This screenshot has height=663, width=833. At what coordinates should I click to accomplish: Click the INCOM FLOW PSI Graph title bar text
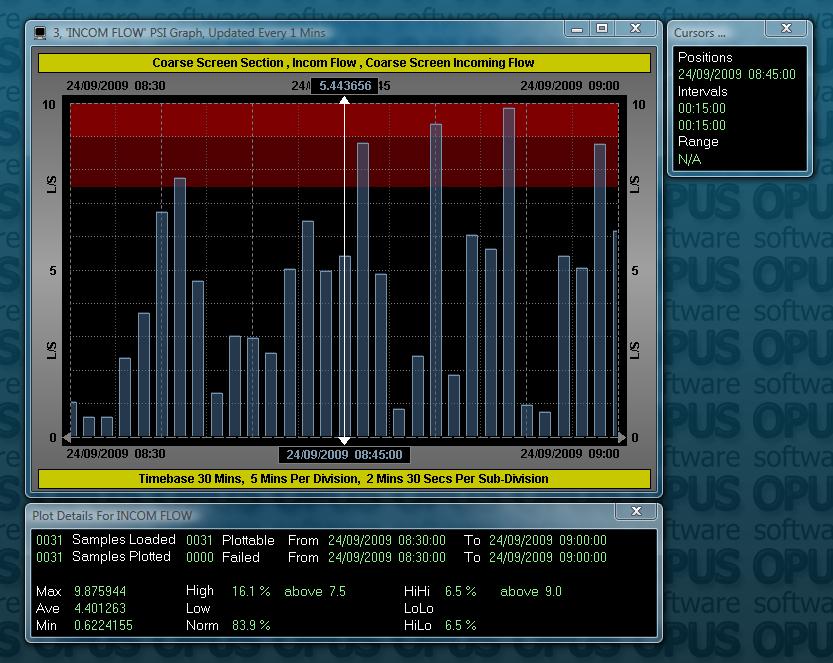189,33
